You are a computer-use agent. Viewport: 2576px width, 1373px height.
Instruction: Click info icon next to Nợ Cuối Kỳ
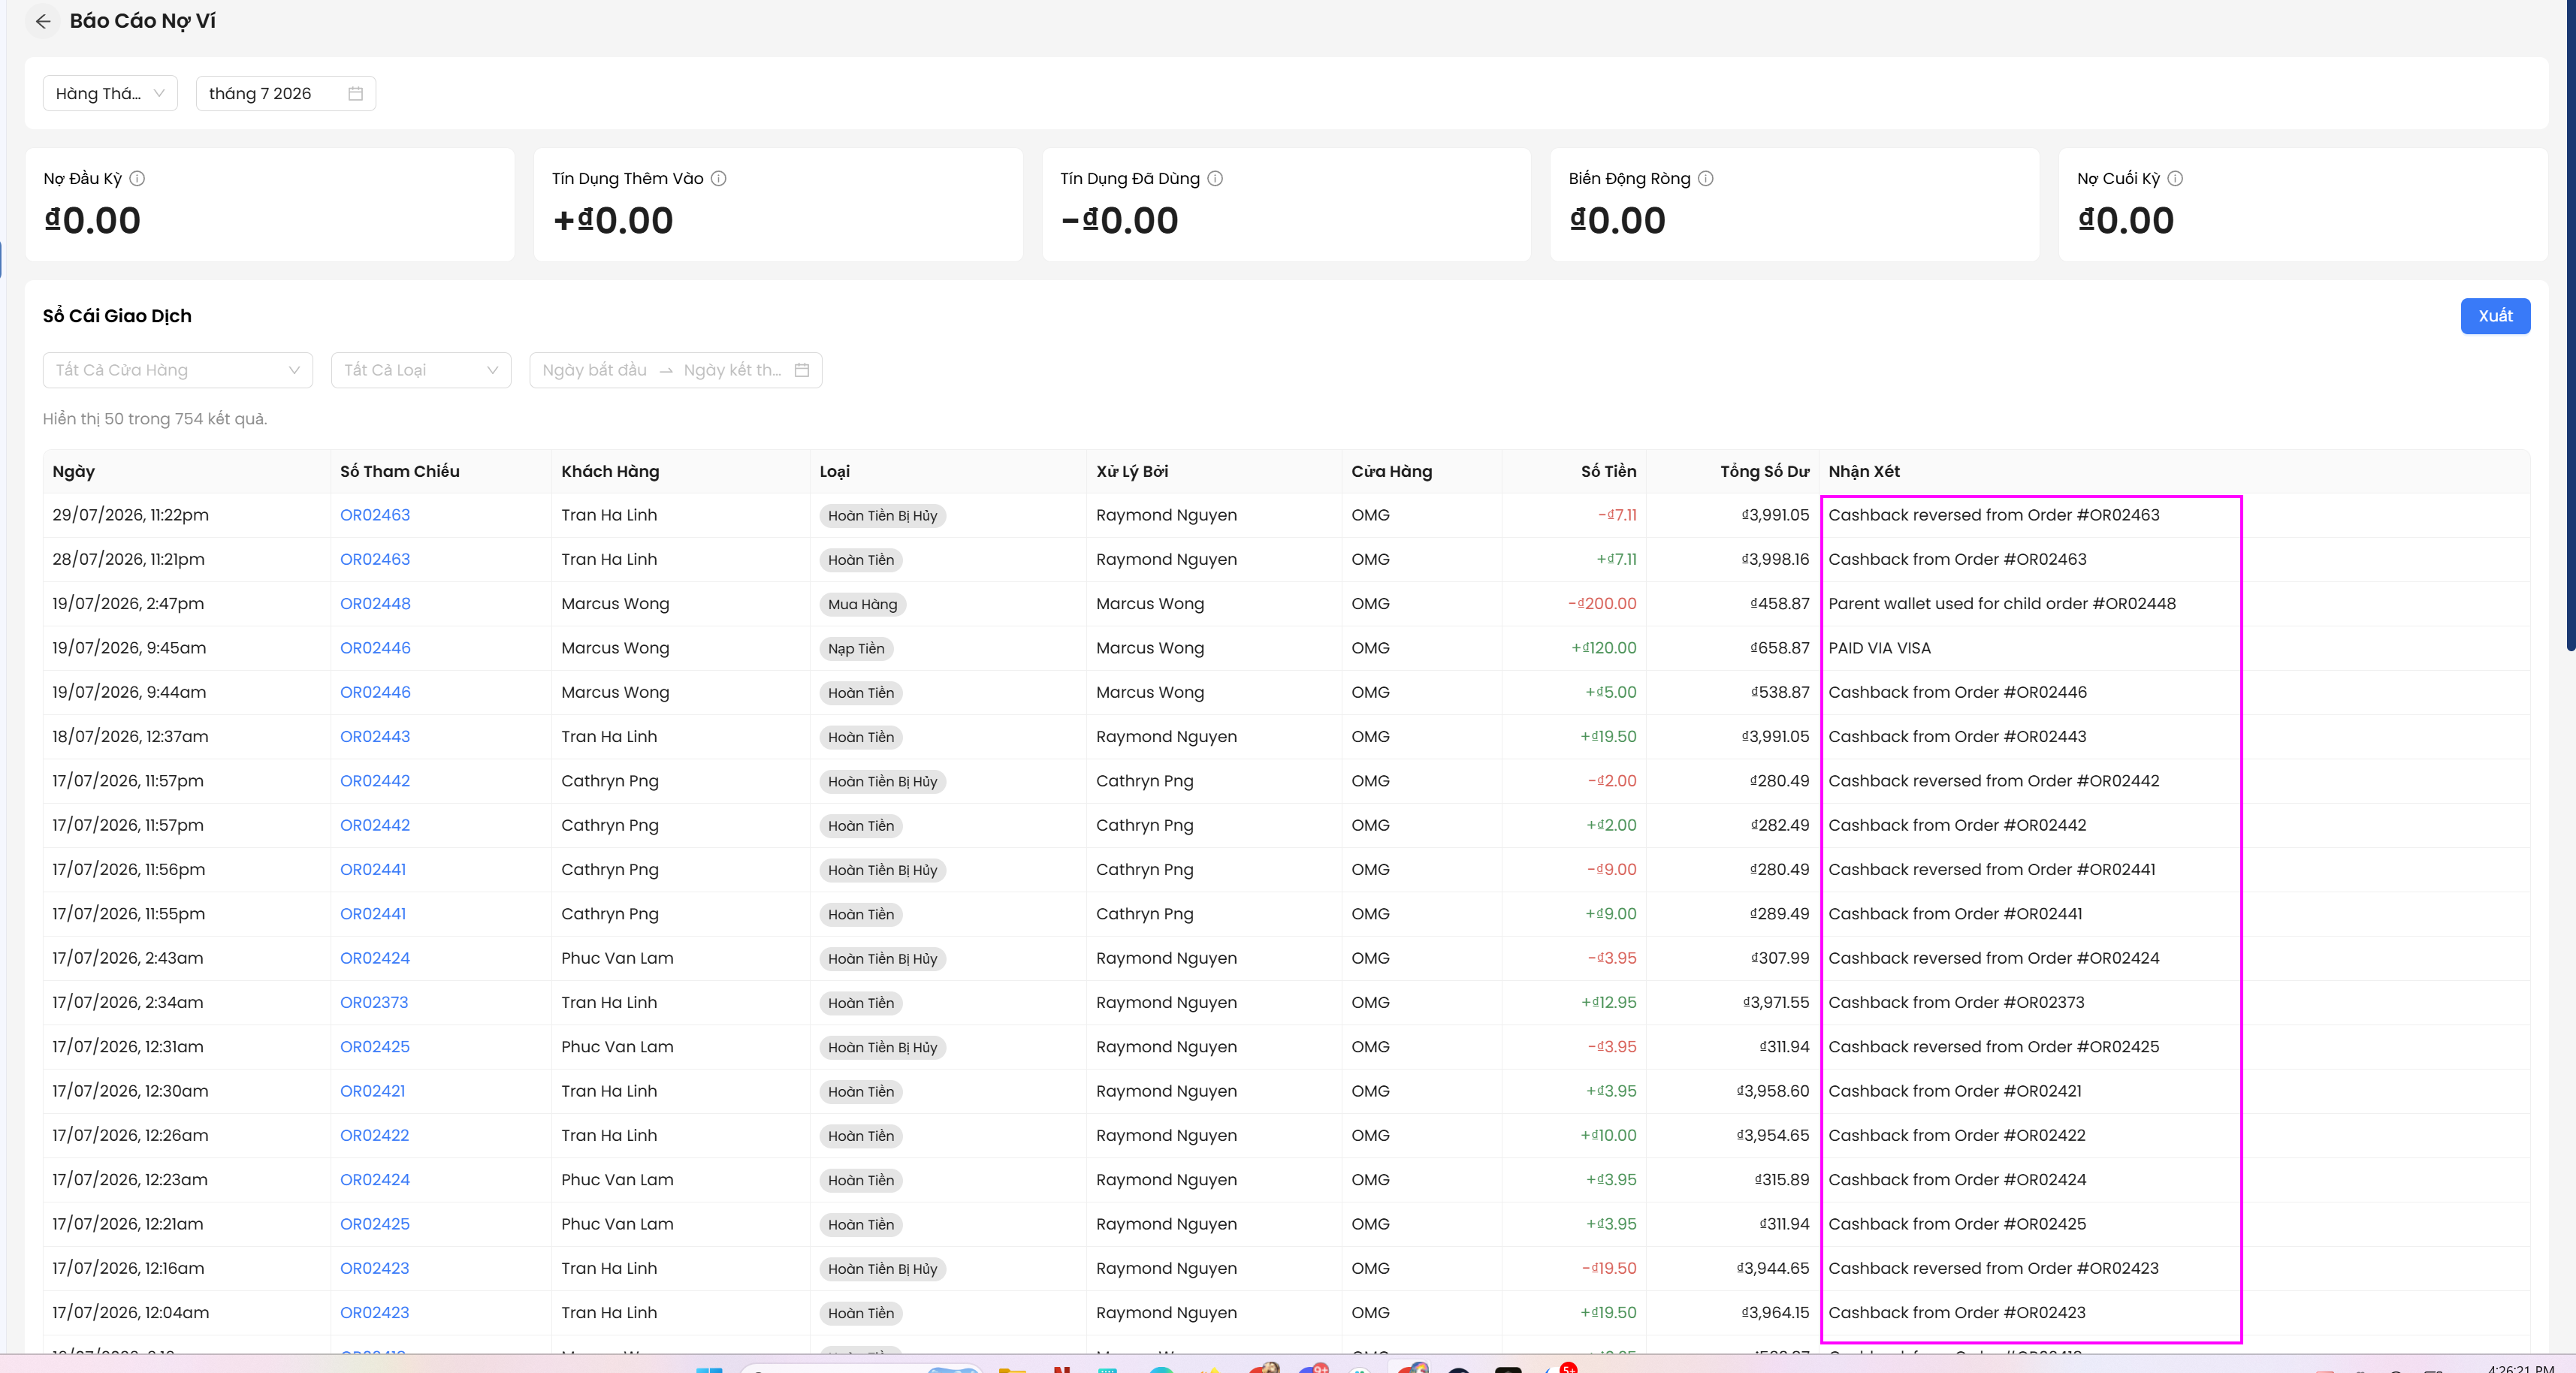pyautogui.click(x=2175, y=178)
